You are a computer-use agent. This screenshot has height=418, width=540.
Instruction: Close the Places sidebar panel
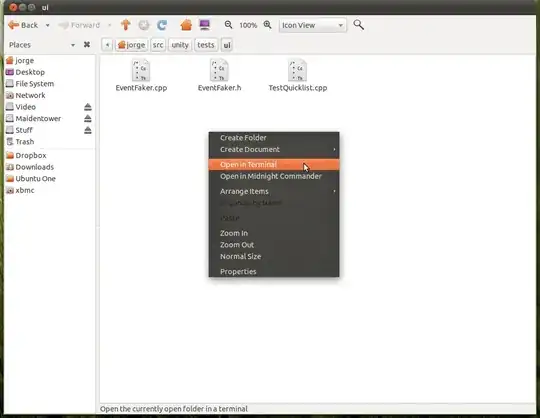coord(87,44)
